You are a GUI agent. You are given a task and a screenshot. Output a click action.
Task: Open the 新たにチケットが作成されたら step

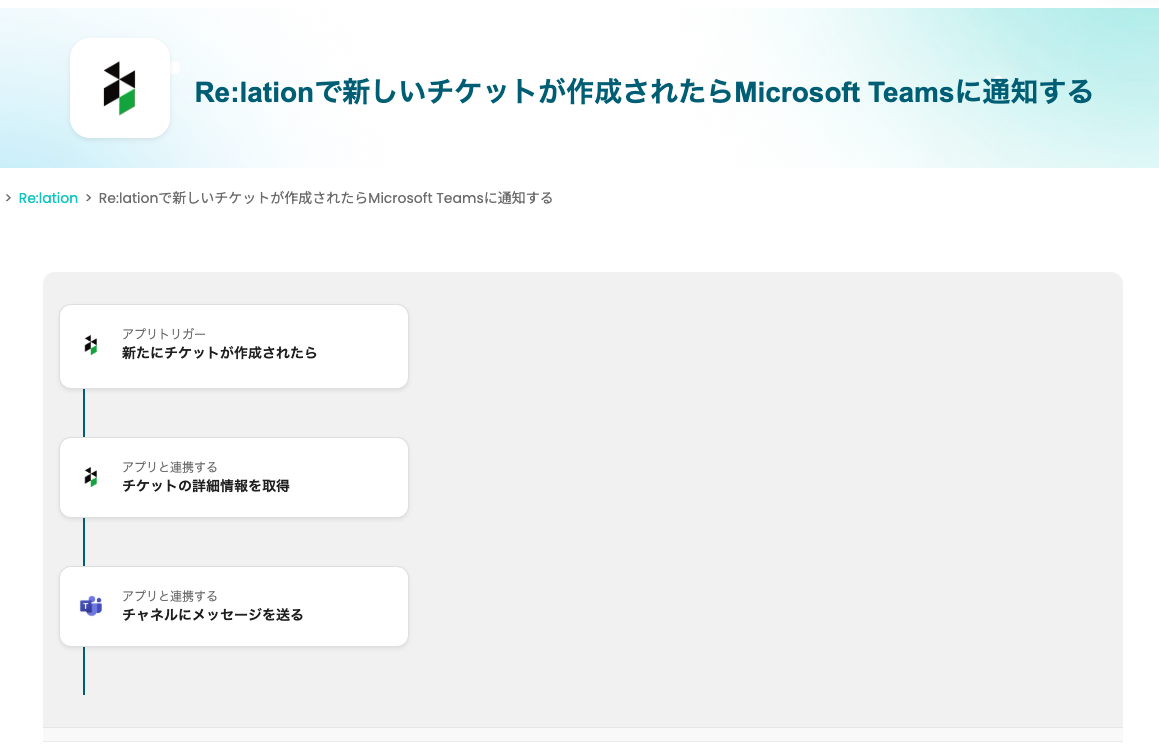click(219, 353)
